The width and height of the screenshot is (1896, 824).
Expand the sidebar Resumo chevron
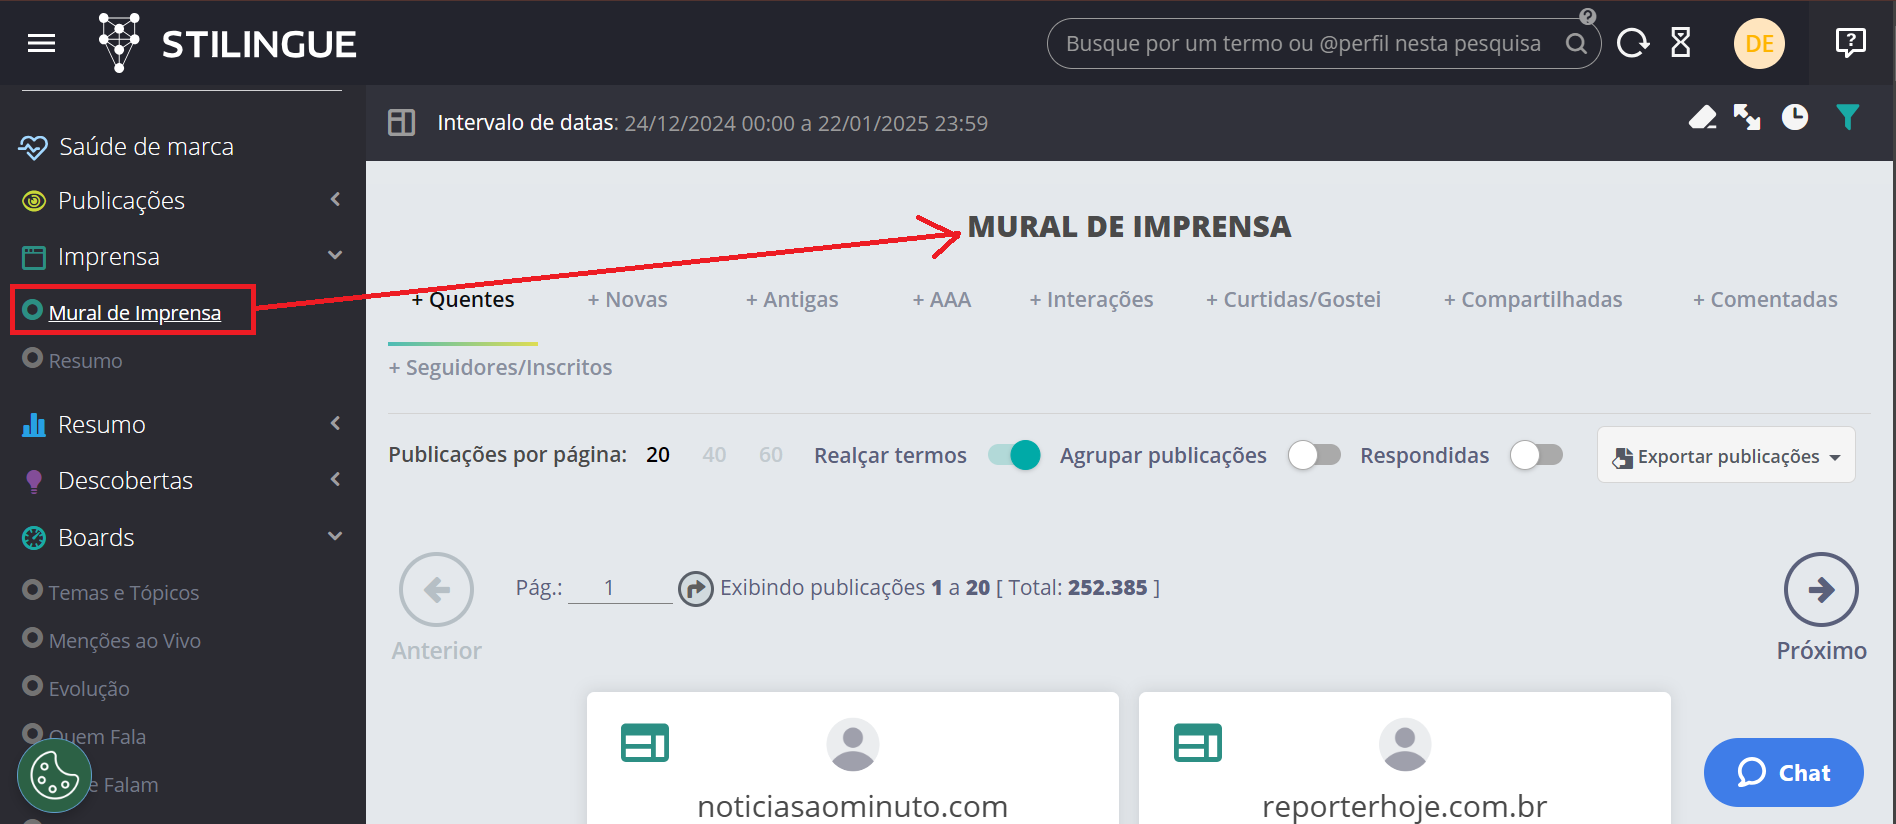tap(336, 423)
